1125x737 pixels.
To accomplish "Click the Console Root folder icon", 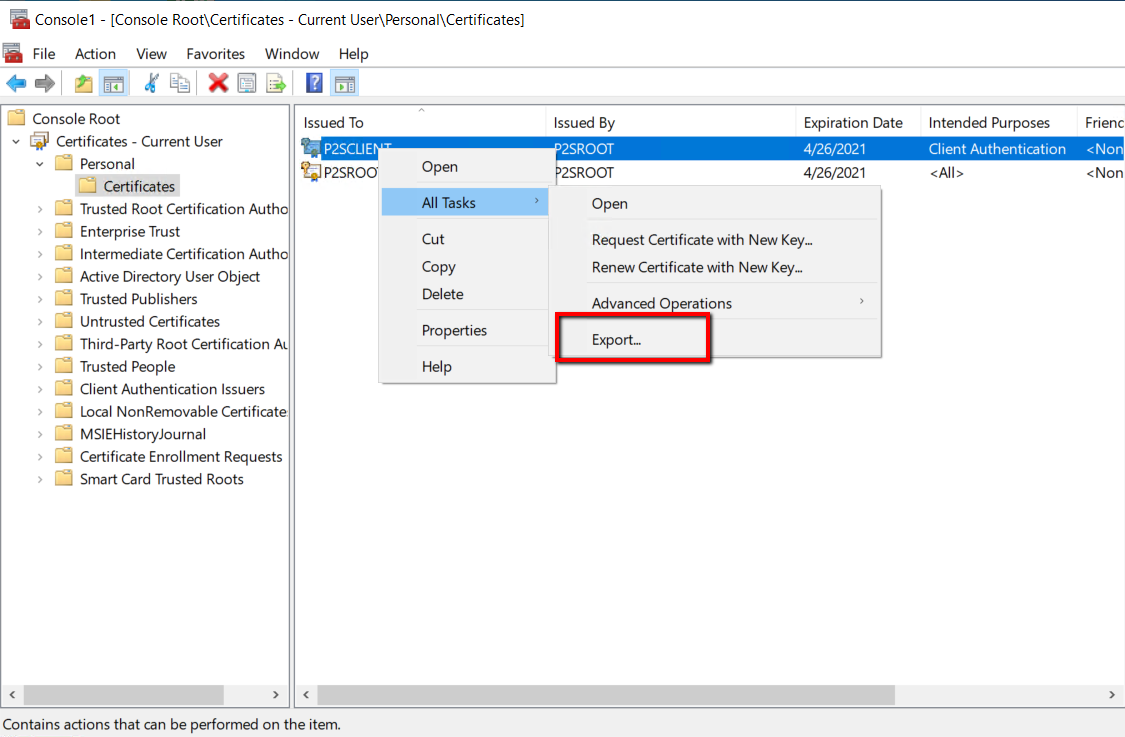I will click(x=16, y=118).
